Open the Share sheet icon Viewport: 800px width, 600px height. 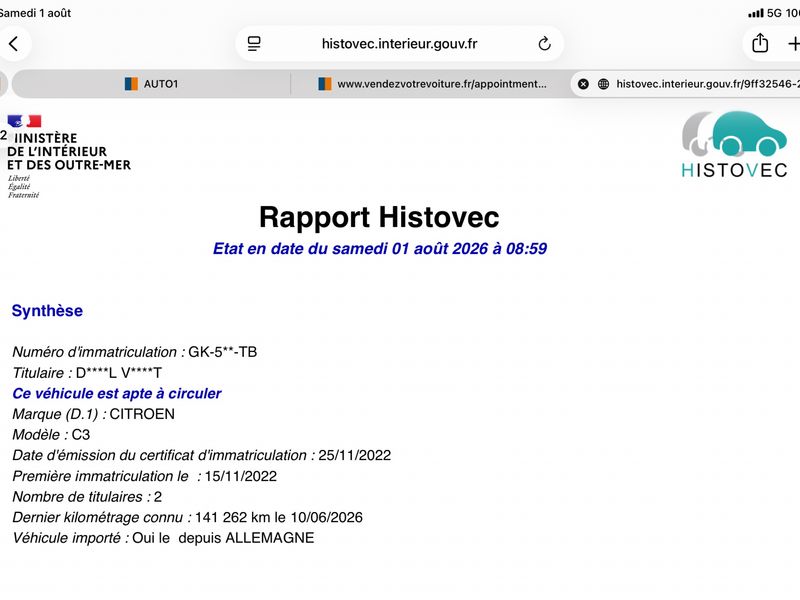760,43
